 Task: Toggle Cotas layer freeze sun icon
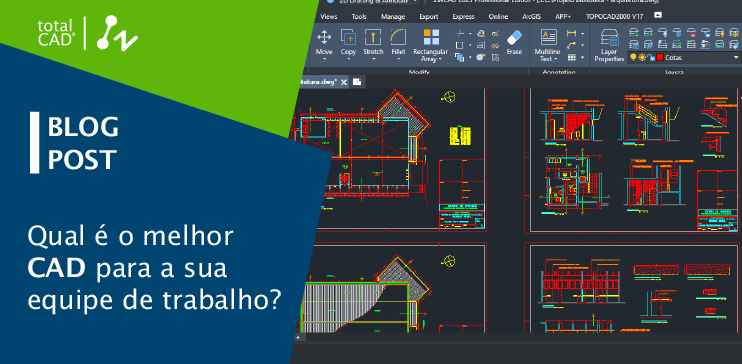[x=642, y=57]
